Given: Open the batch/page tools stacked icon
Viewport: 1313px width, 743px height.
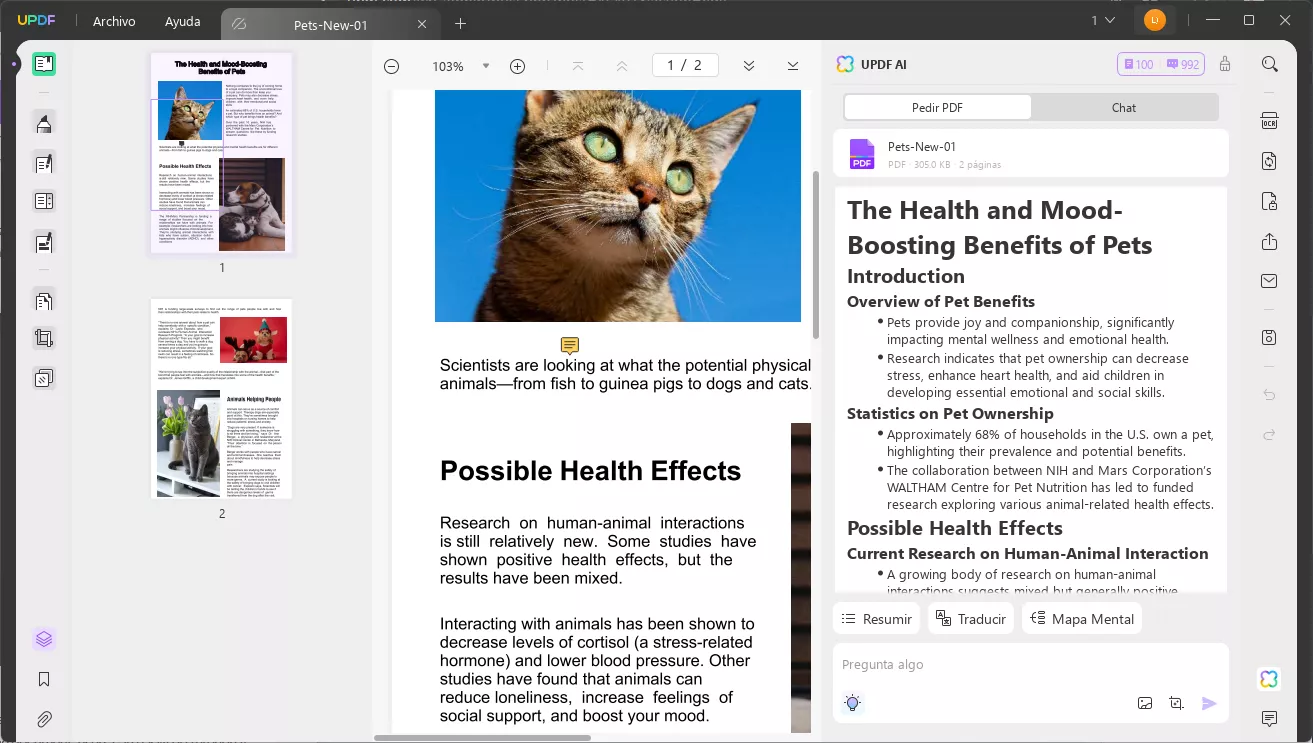Looking at the screenshot, I should click(x=44, y=378).
